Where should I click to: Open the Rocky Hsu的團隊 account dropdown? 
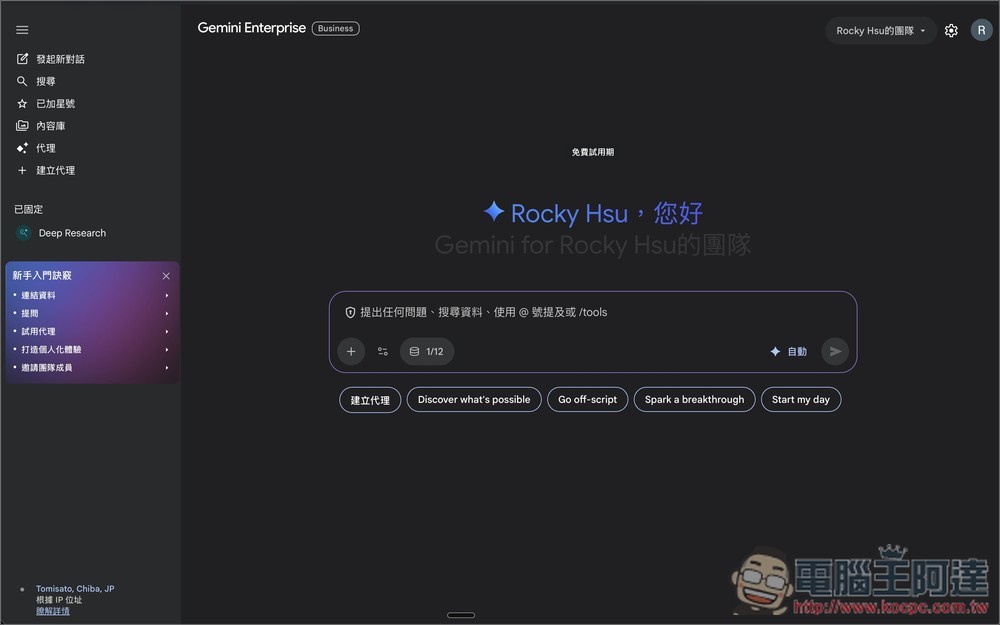pyautogui.click(x=880, y=30)
